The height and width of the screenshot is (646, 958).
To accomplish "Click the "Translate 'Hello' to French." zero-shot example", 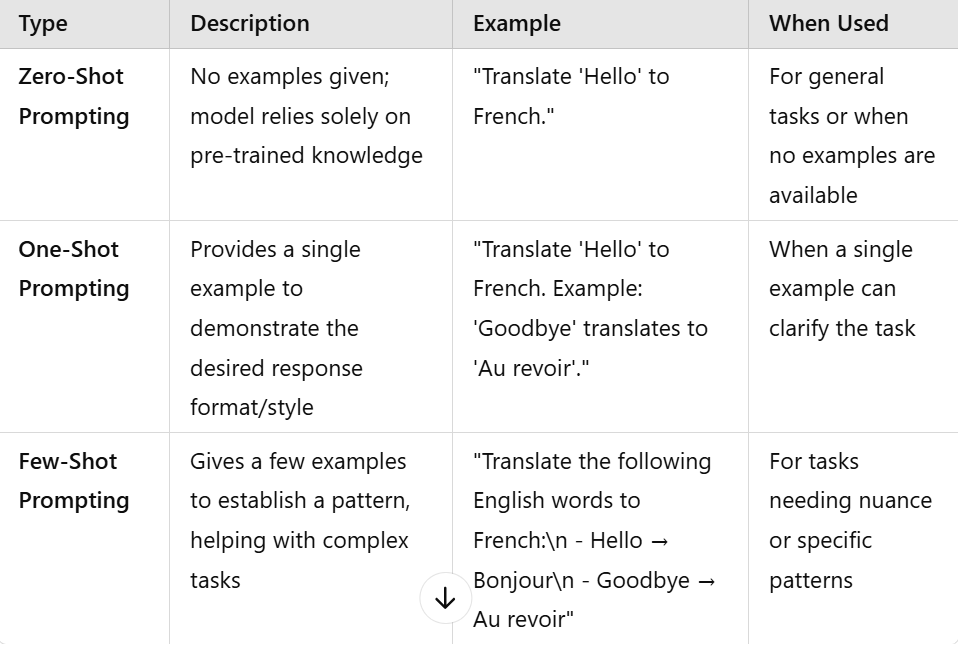I will (x=571, y=97).
